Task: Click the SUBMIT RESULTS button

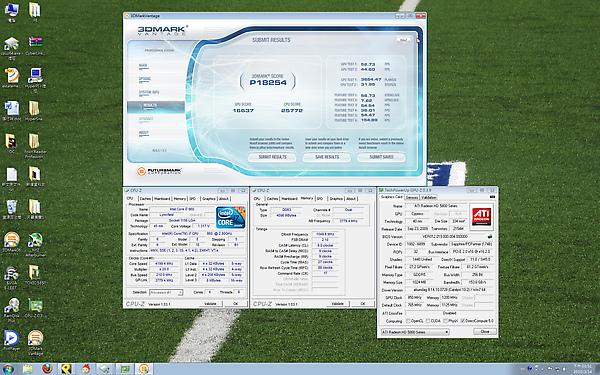Action: (x=272, y=157)
